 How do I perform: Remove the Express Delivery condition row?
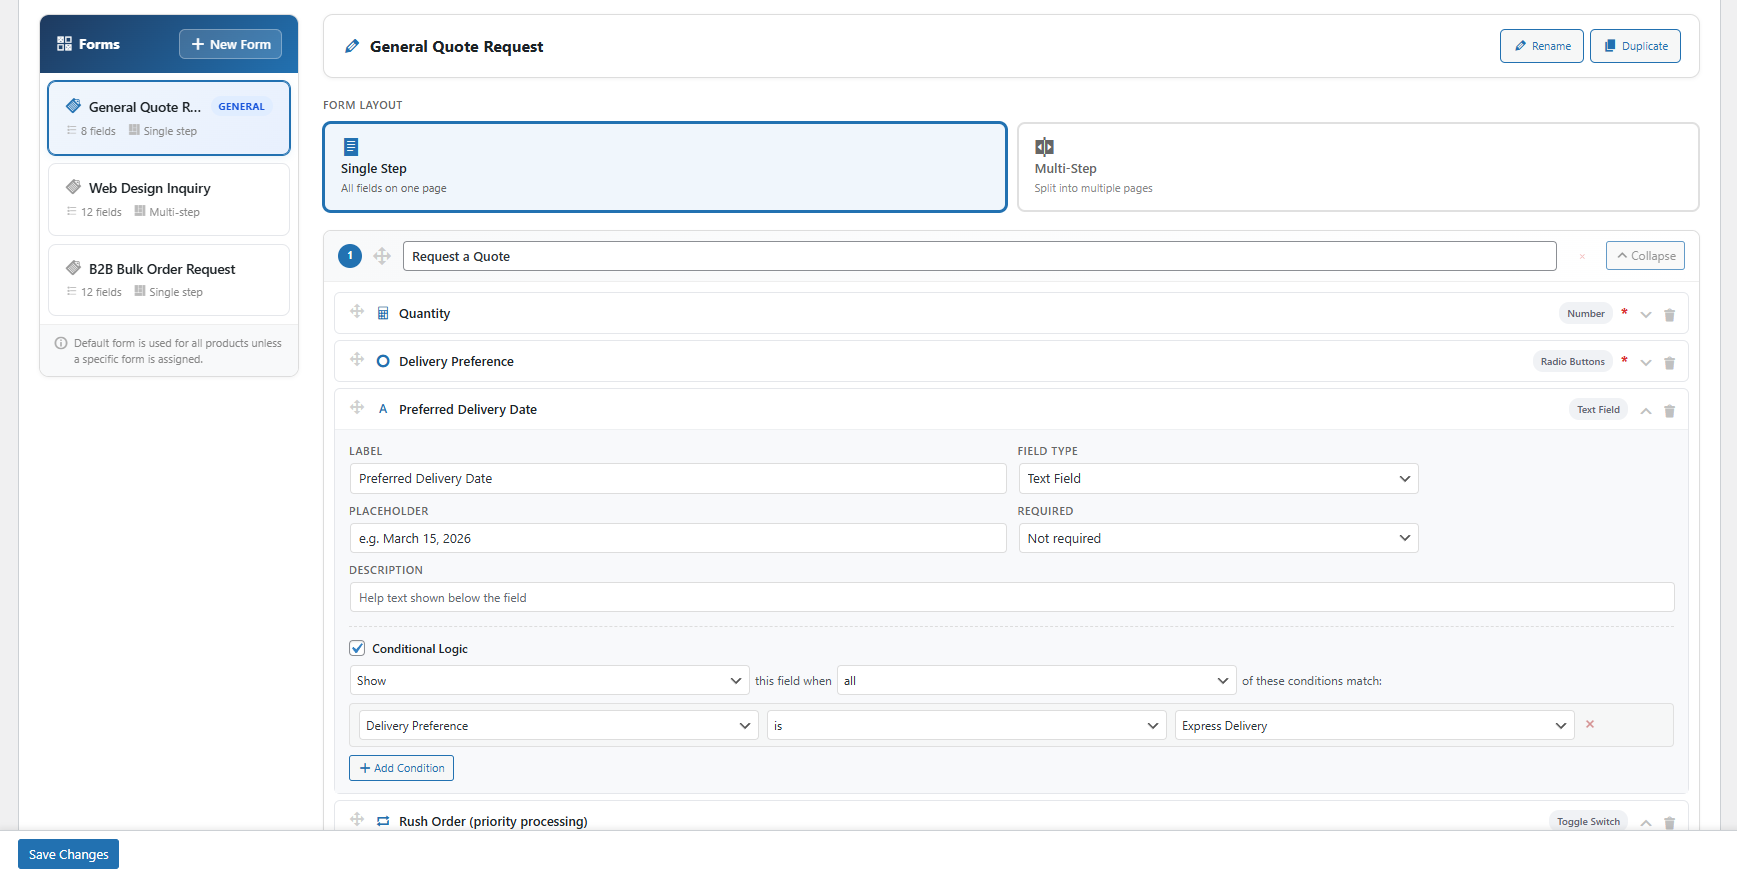[1589, 725]
